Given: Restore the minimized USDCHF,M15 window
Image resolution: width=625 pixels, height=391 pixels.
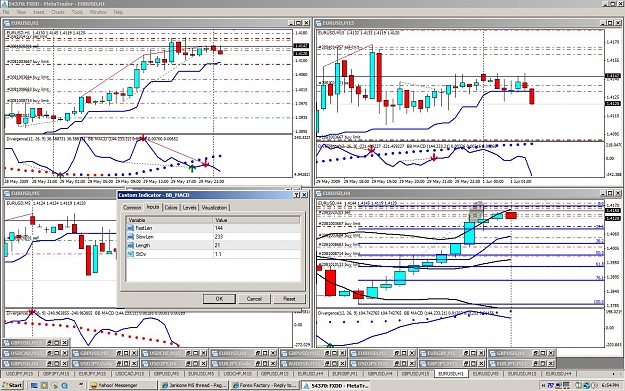Looking at the screenshot, I should tap(188, 353).
